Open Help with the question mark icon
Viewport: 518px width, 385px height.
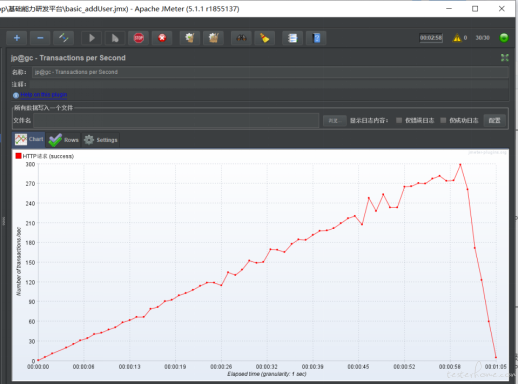tap(316, 38)
